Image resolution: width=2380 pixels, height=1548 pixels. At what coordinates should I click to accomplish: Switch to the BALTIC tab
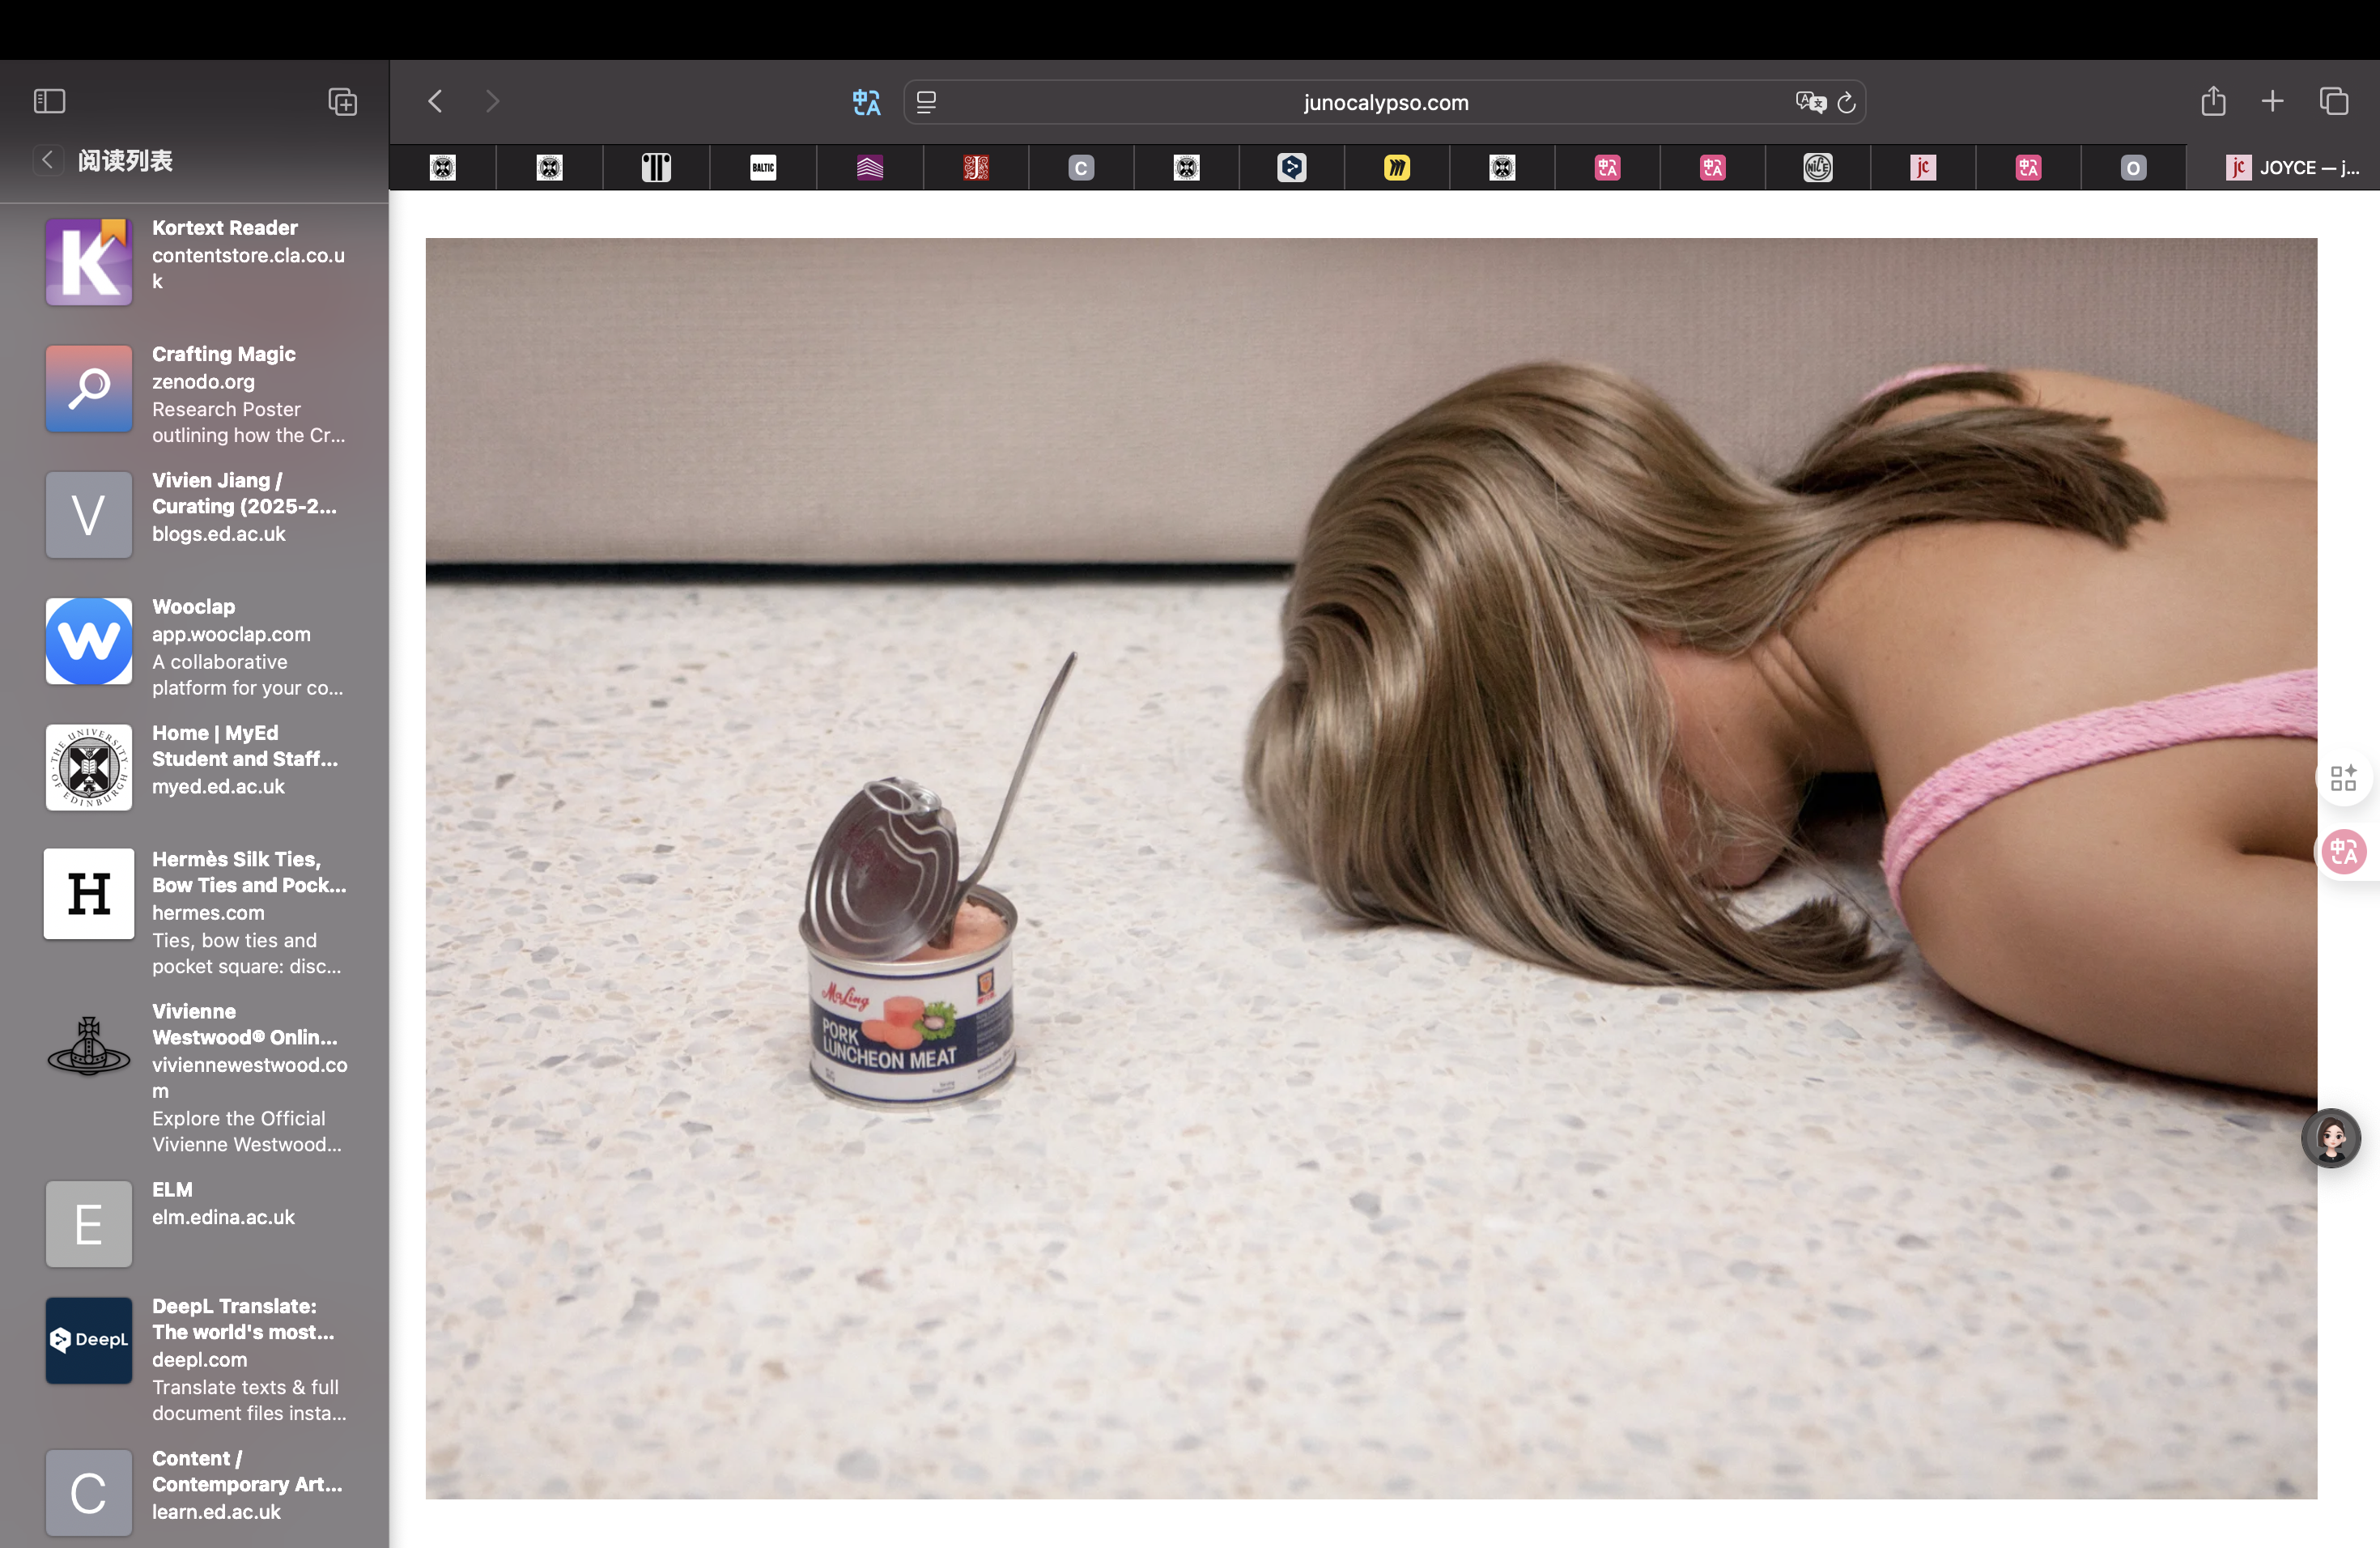pos(763,168)
